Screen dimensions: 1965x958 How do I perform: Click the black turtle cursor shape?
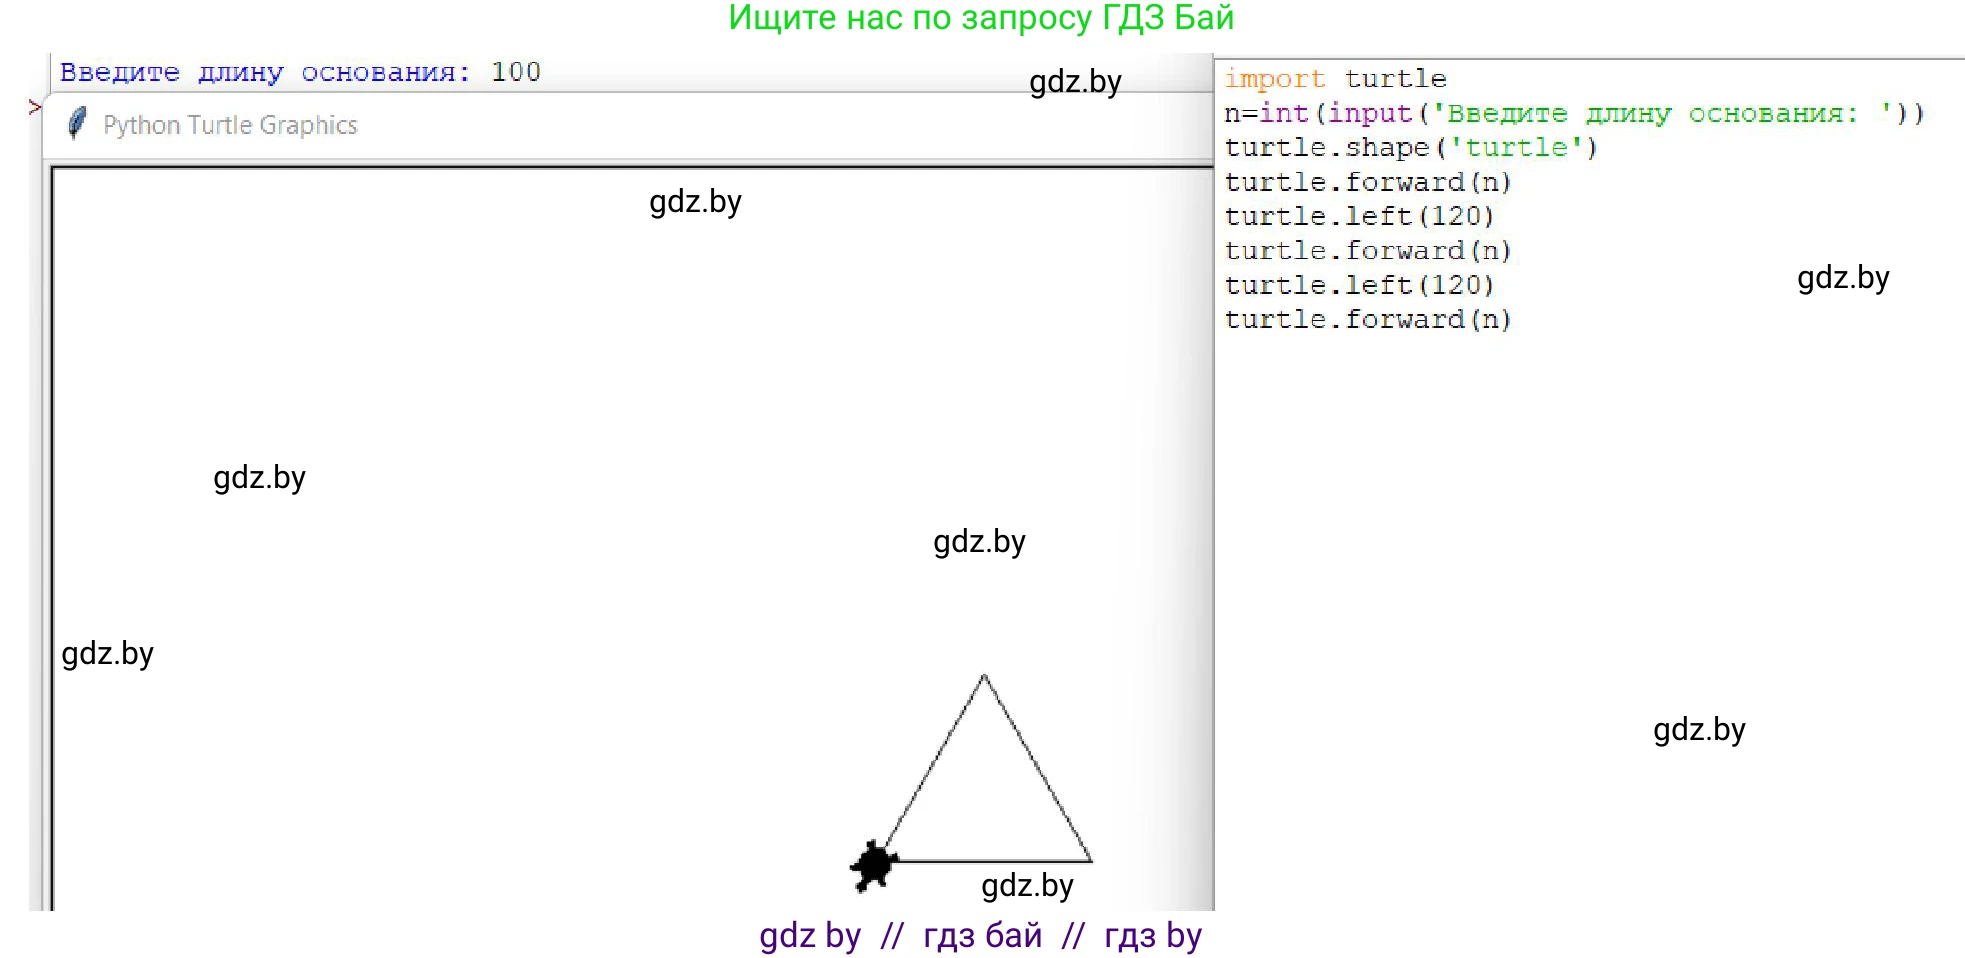(x=874, y=864)
